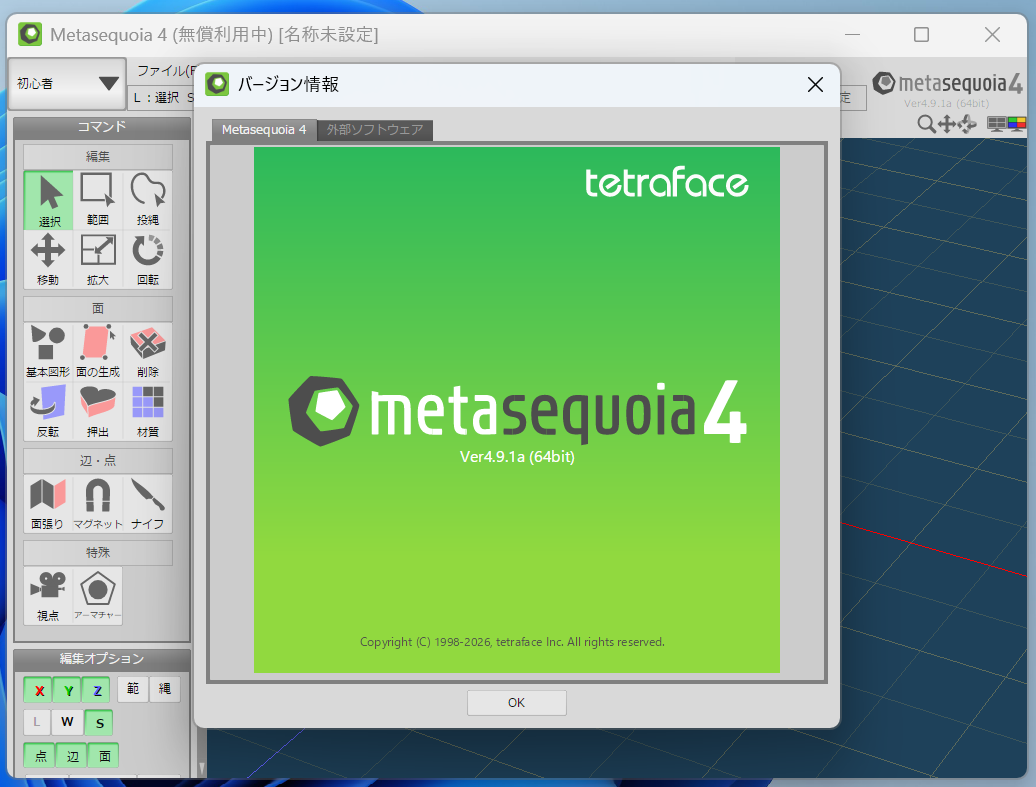Choose the 反転 flip tool

coord(48,411)
